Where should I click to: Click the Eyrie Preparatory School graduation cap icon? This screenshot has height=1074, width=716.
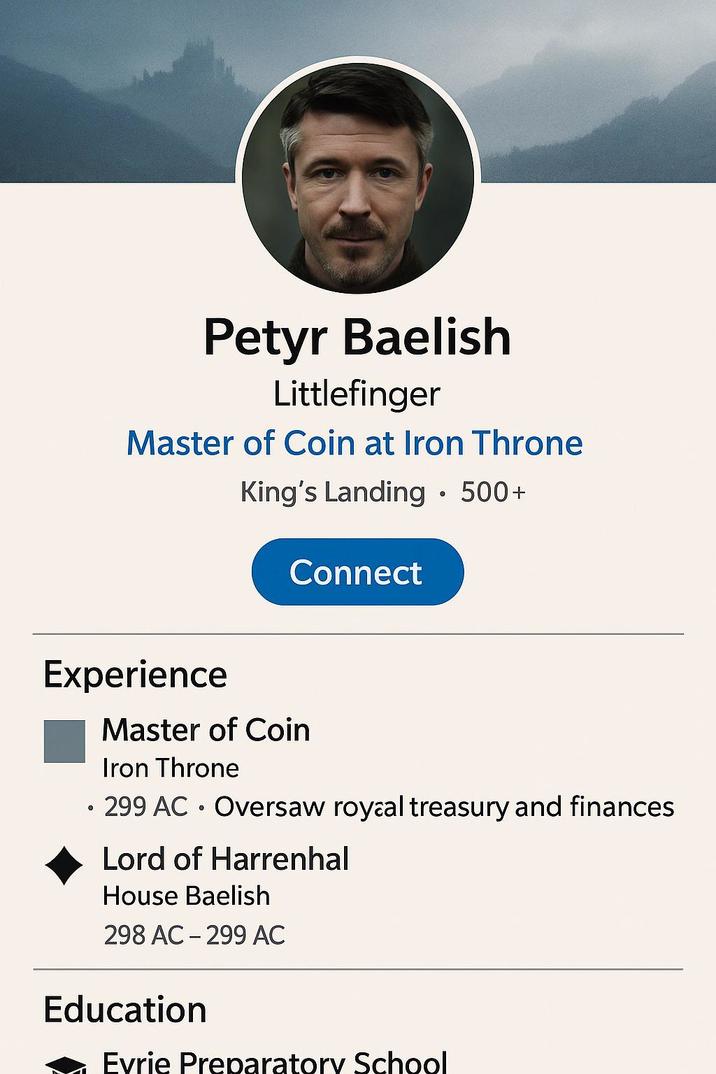[x=66, y=1063]
